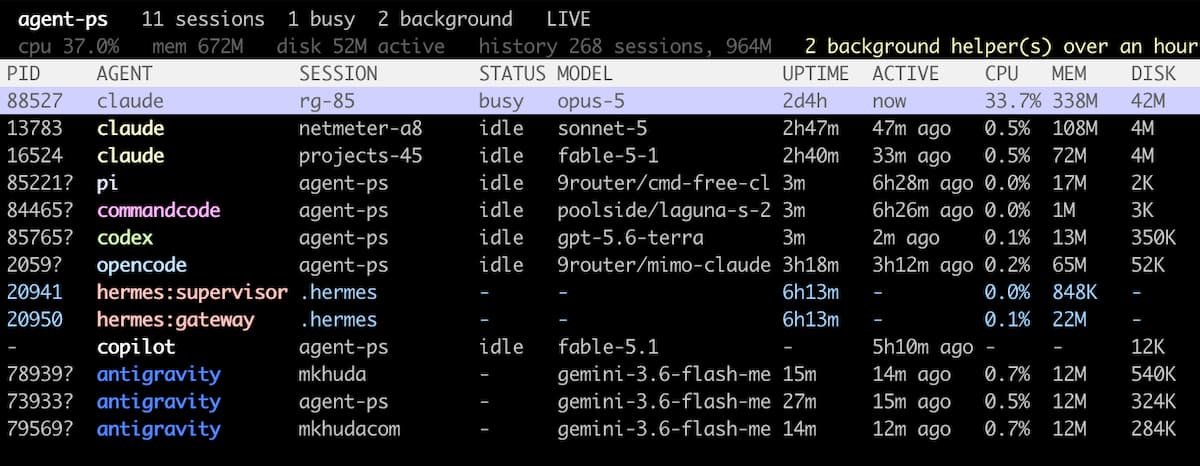1200x466 pixels.
Task: Select the mkhudacom session
Action: click(349, 428)
